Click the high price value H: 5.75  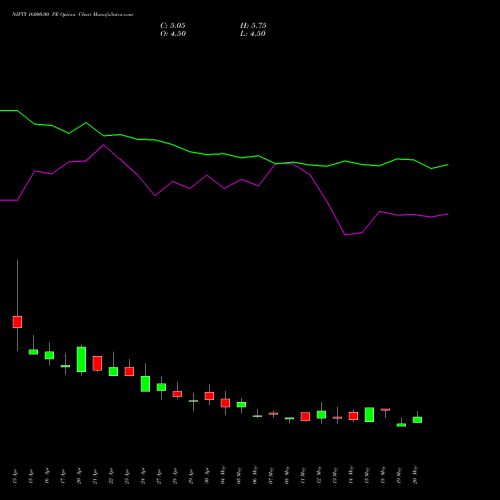[253, 26]
